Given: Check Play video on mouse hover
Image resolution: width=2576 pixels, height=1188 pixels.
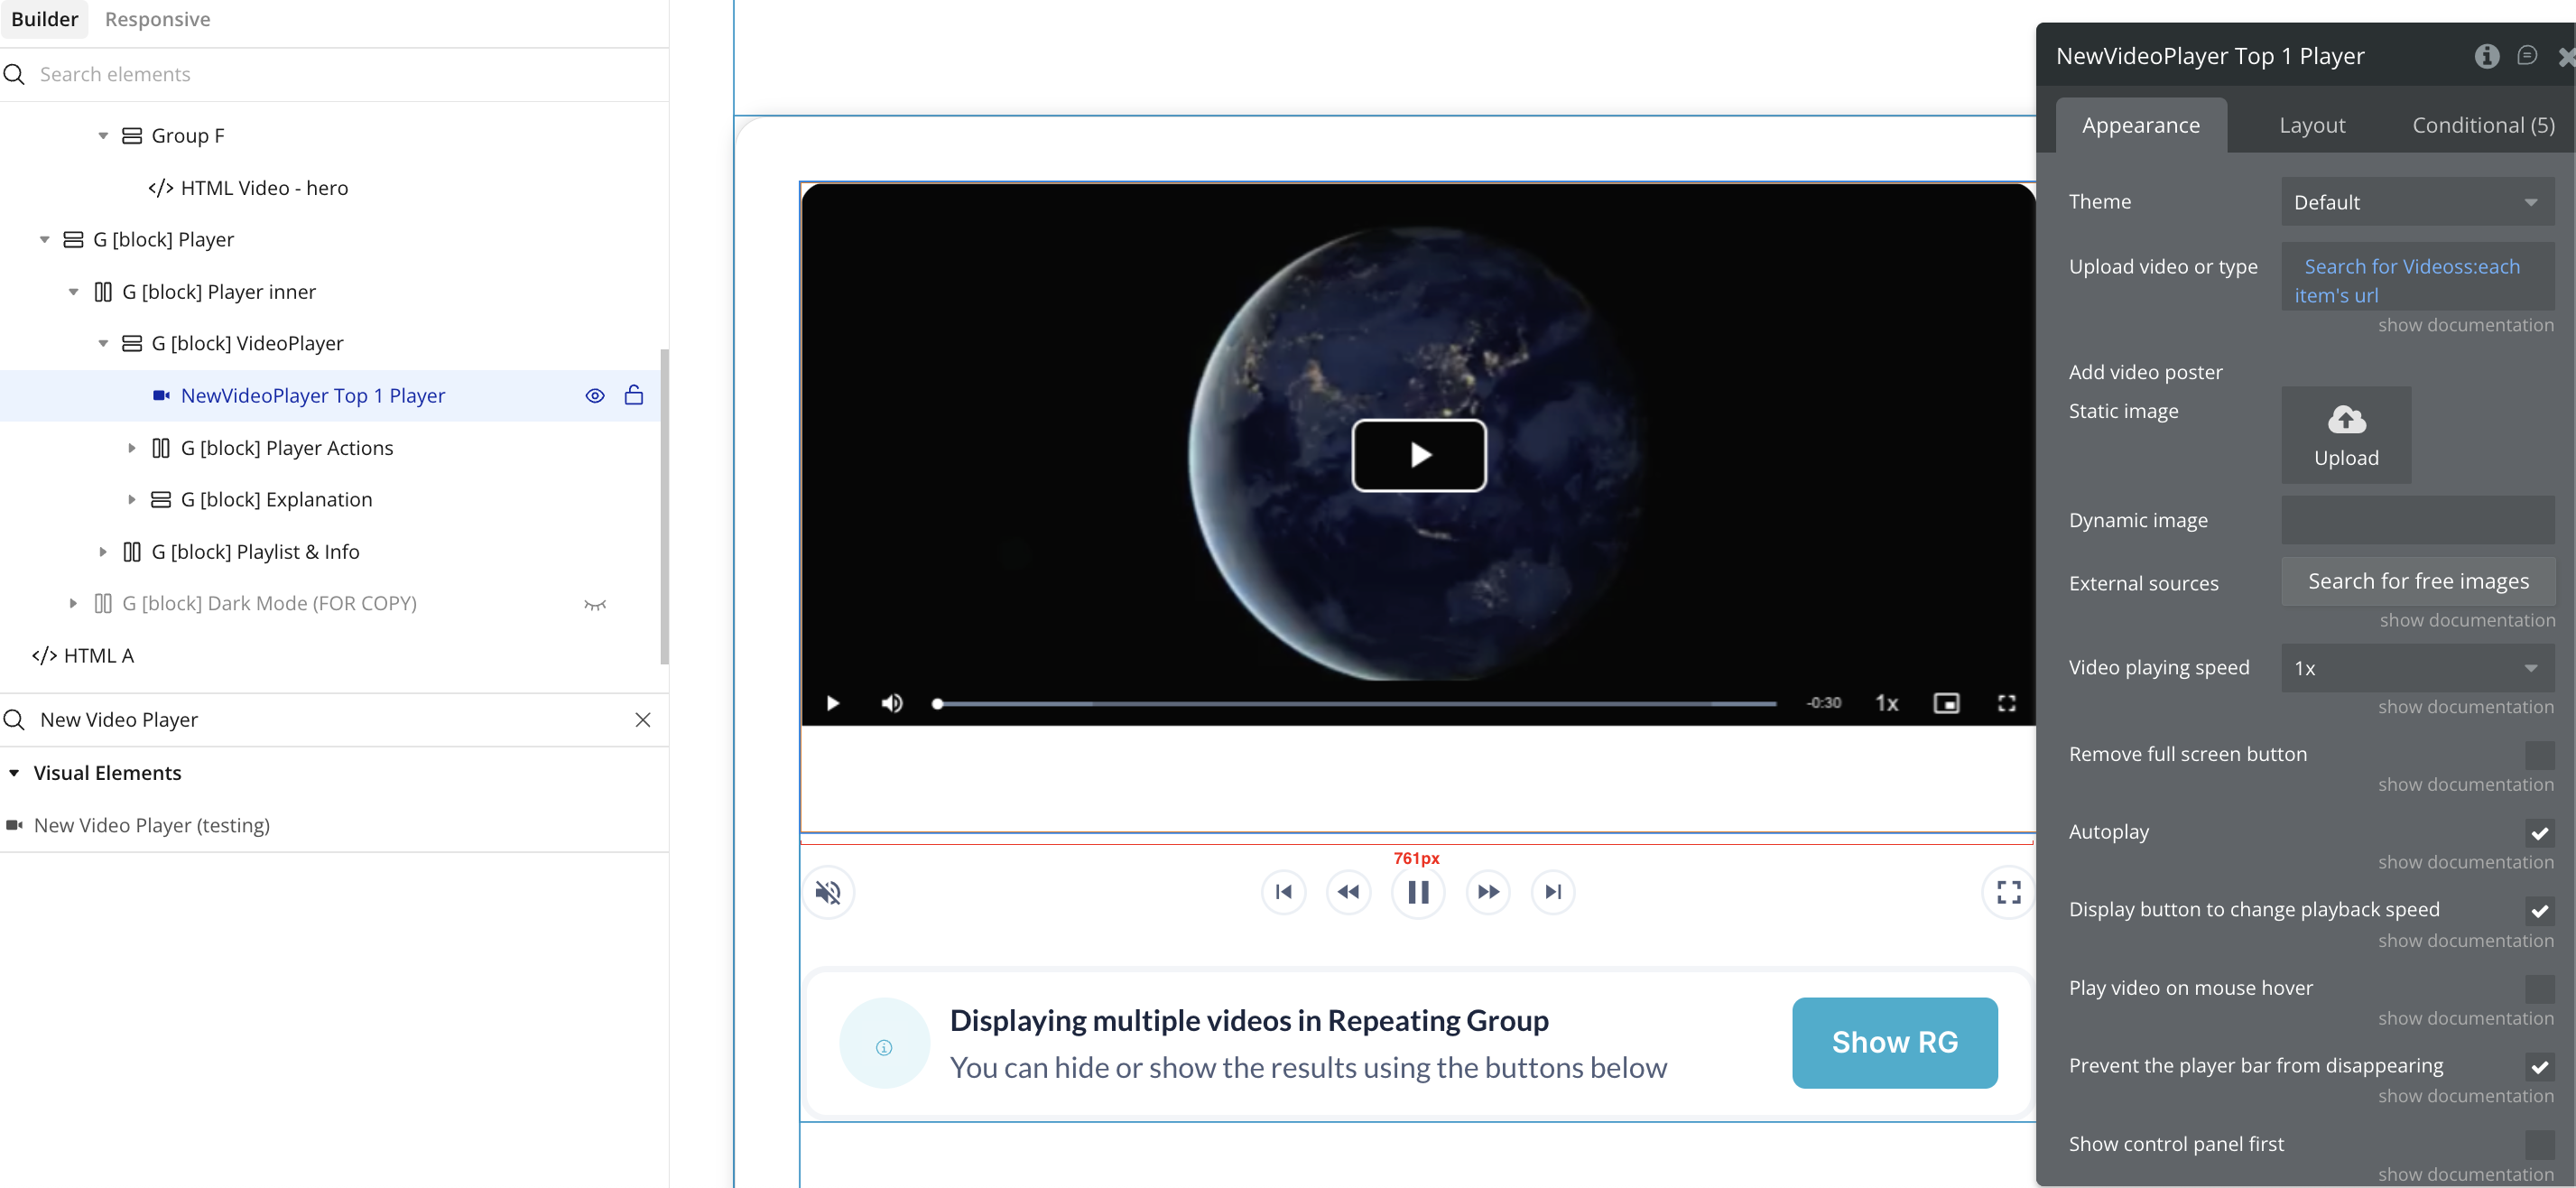Looking at the screenshot, I should pos(2538,988).
